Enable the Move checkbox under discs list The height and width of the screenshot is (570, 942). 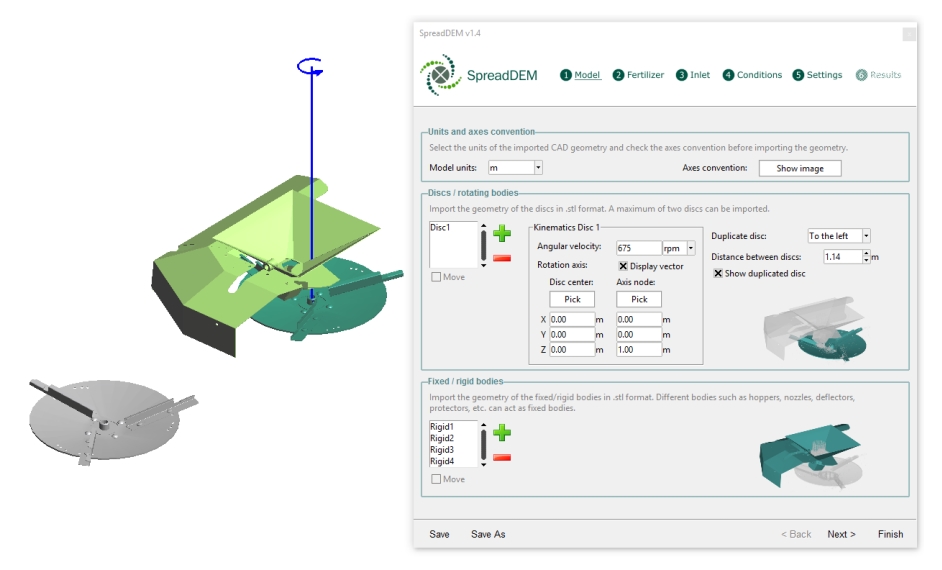[435, 277]
